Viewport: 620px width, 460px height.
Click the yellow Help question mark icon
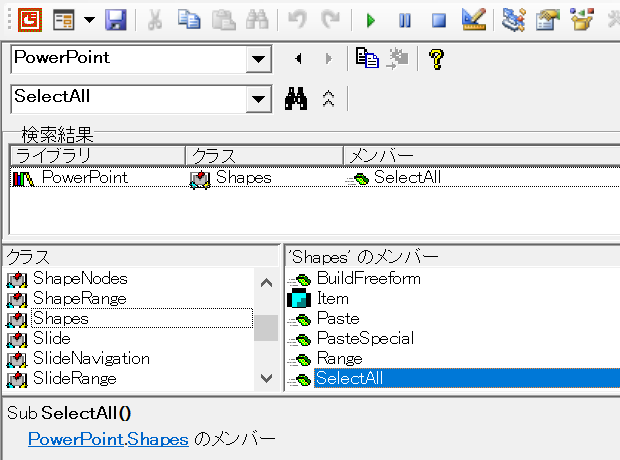[x=436, y=59]
